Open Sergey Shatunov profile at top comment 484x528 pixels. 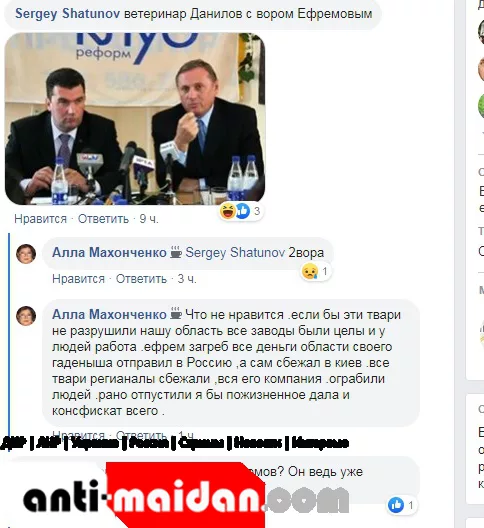[67, 14]
